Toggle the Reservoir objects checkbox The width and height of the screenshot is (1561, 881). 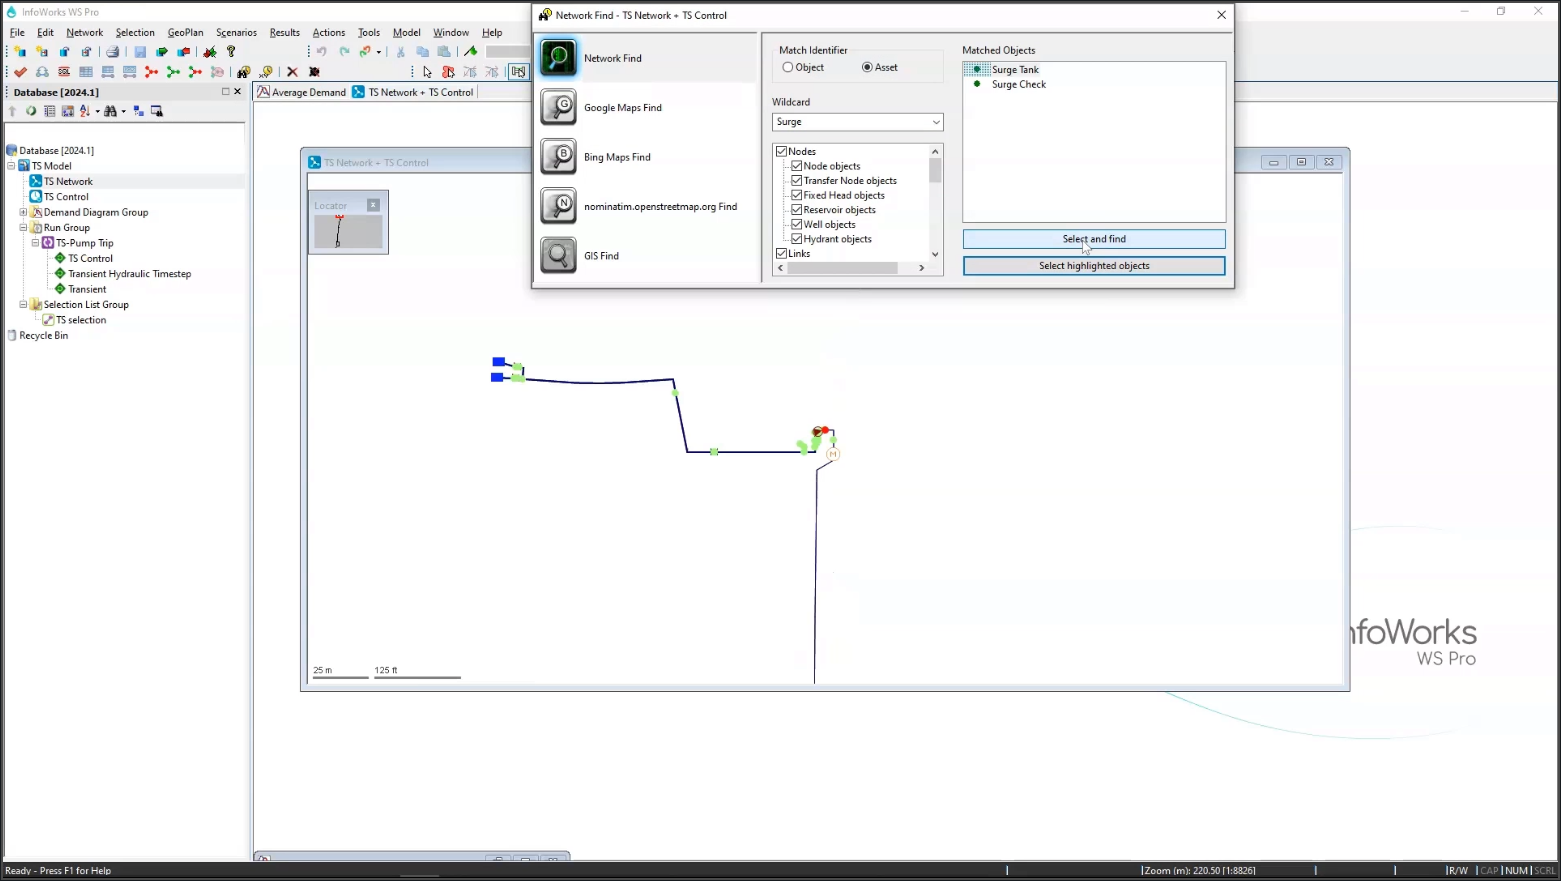[x=797, y=210]
